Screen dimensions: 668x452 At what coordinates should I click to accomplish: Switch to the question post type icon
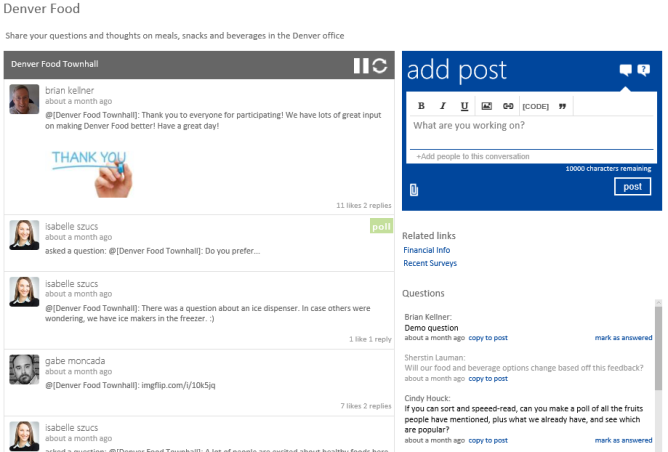644,70
